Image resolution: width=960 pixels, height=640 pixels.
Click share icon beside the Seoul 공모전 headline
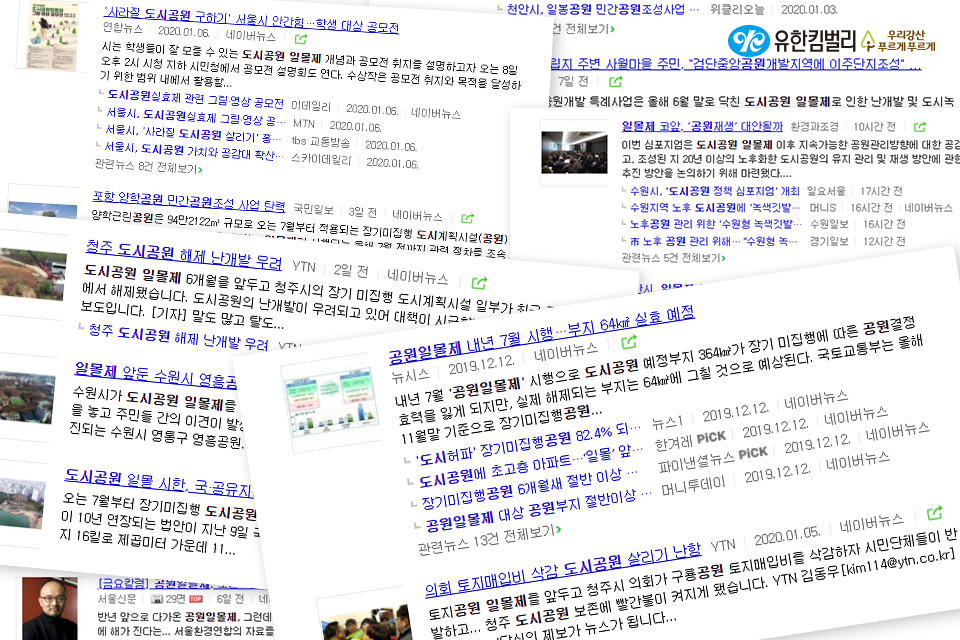301,39
